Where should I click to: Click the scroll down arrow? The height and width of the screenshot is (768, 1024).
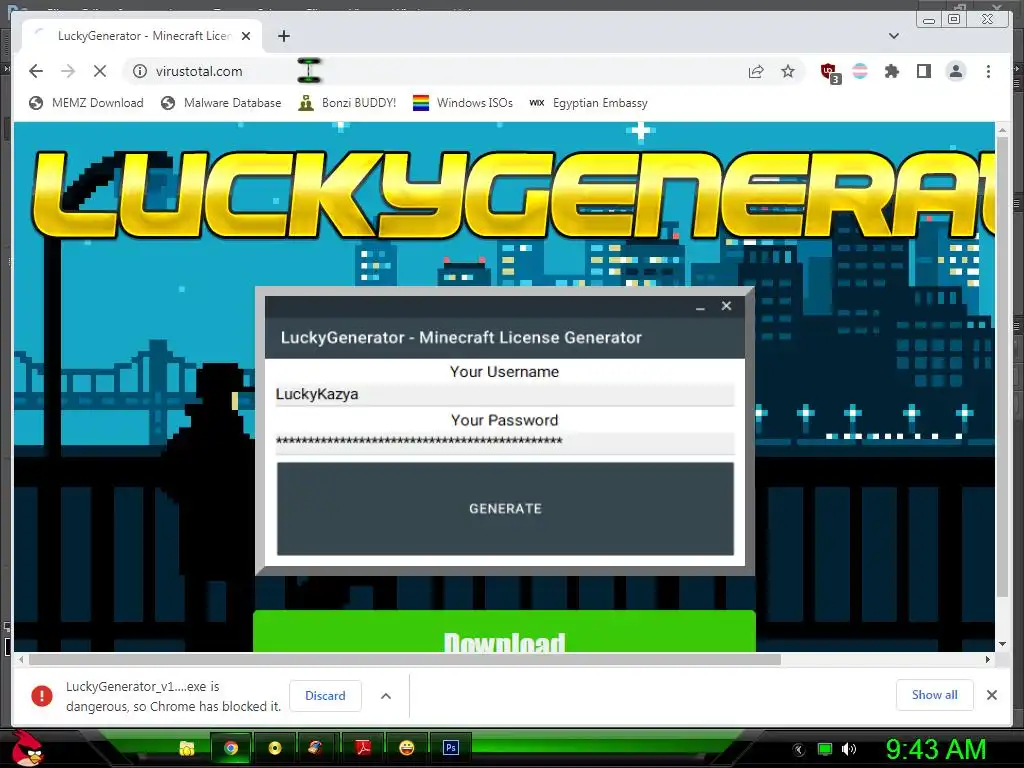1002,644
